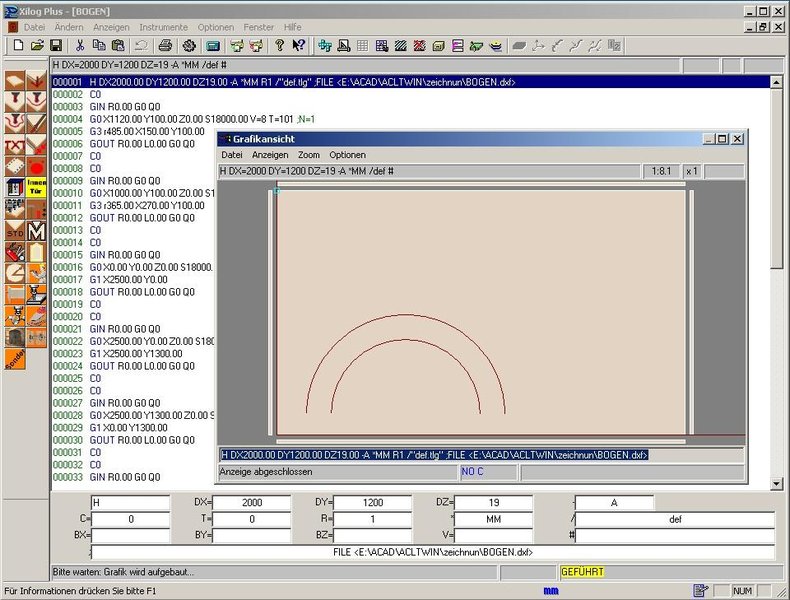This screenshot has height=600, width=790.
Task: Open Zoom menu in Grafikansicht window
Action: tap(308, 155)
